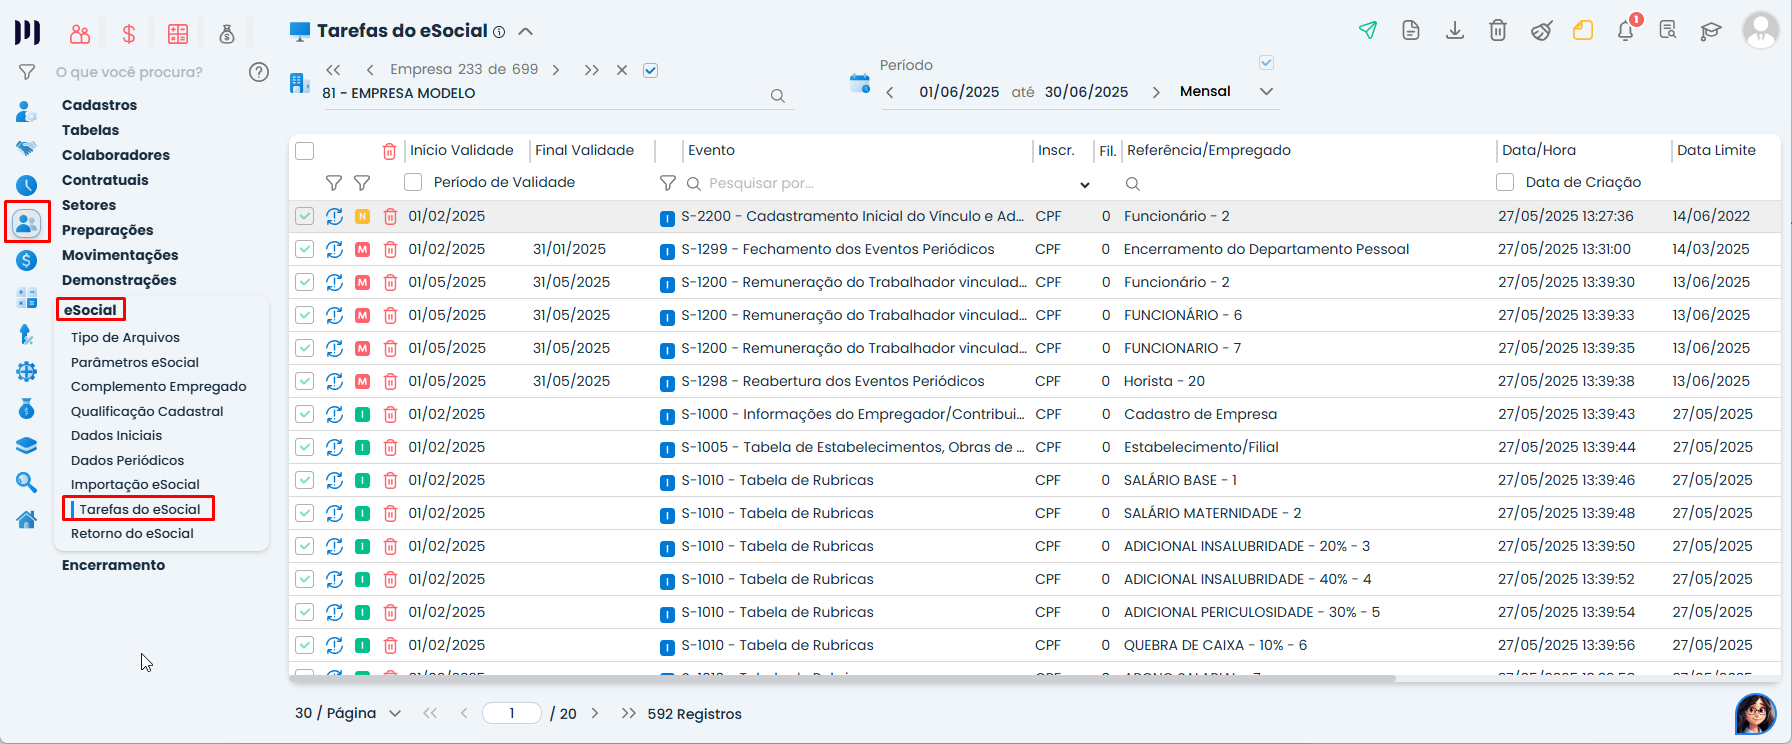The width and height of the screenshot is (1792, 744).
Task: Click the paper plane send icon
Action: 1368,30
